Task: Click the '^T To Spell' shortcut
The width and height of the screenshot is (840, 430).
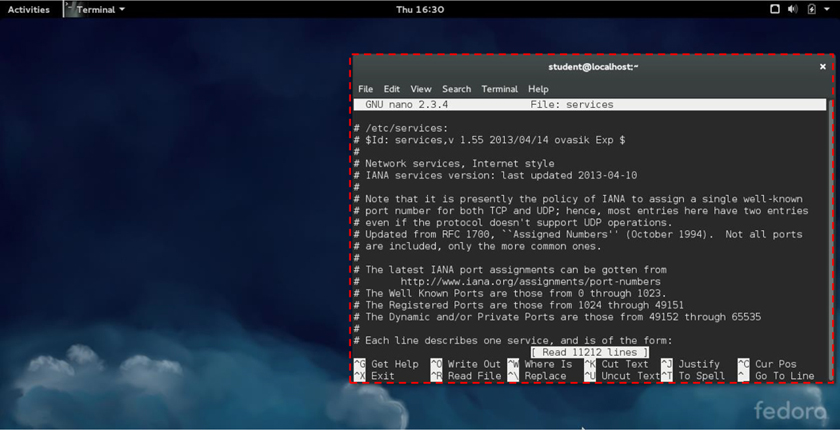Action: pos(693,376)
